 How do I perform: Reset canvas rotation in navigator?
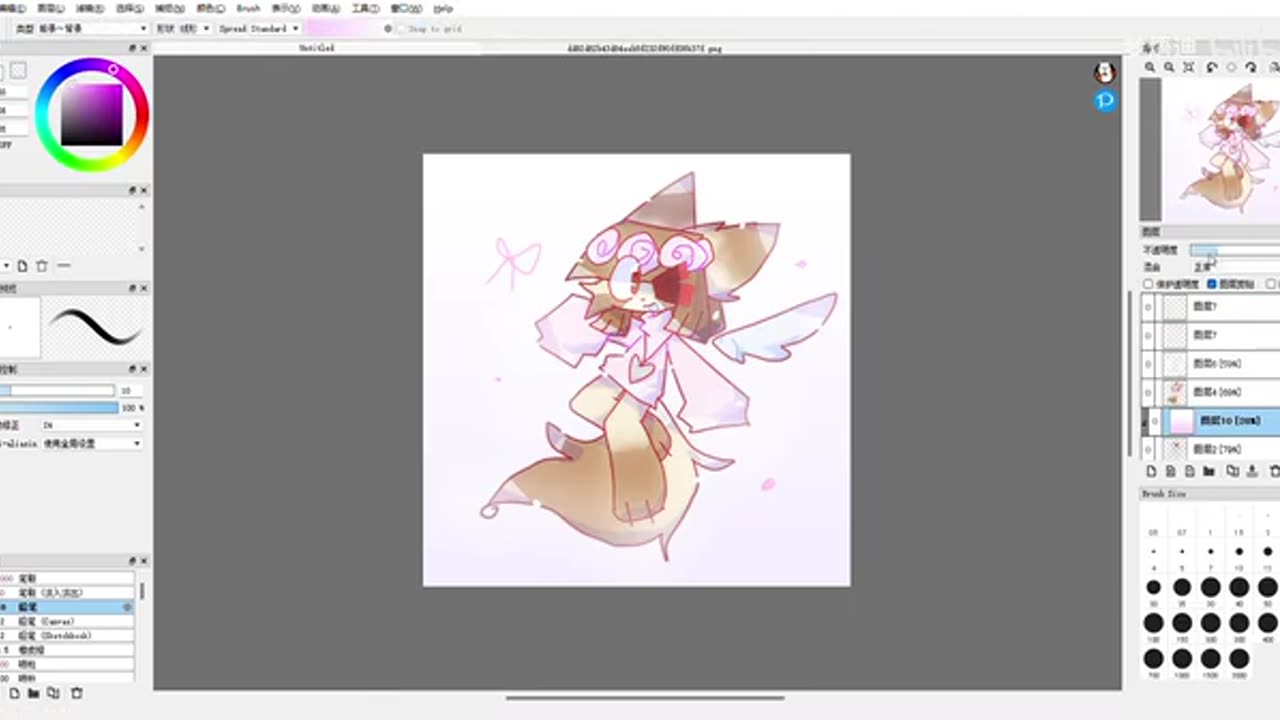pos(1231,67)
